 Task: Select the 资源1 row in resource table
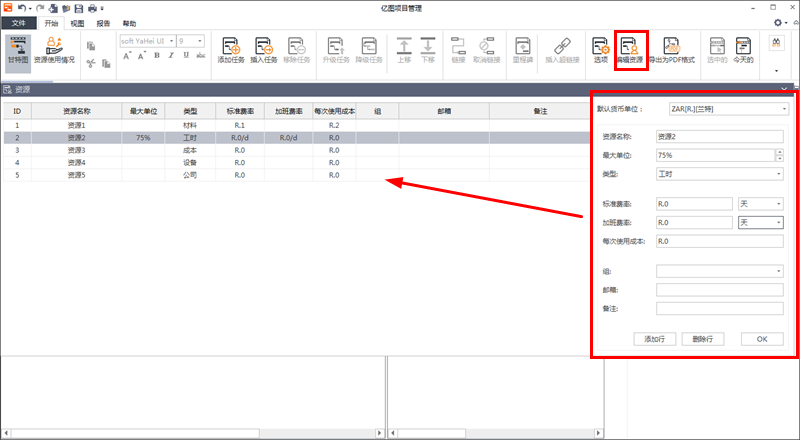pos(297,125)
